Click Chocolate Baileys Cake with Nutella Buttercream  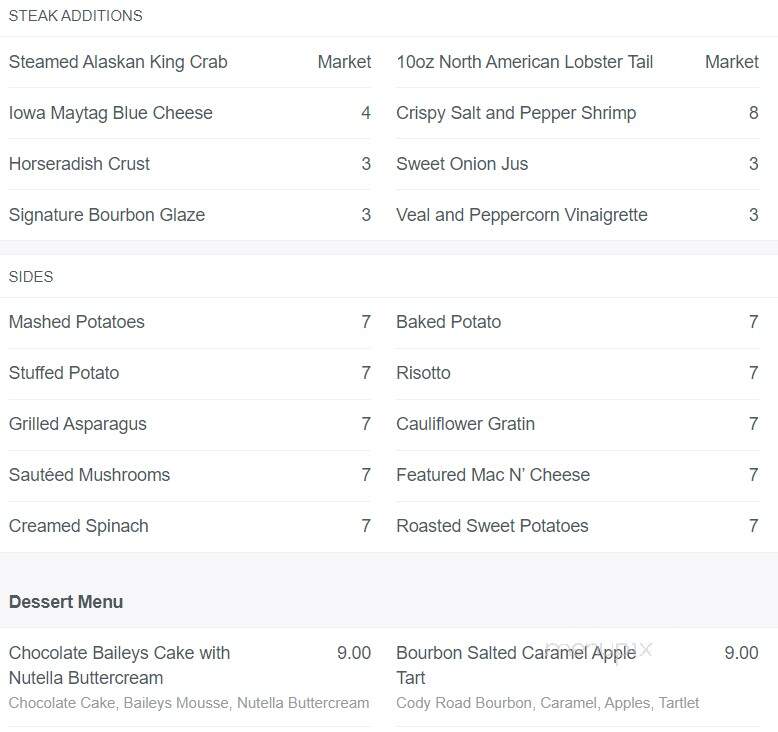(x=120, y=665)
